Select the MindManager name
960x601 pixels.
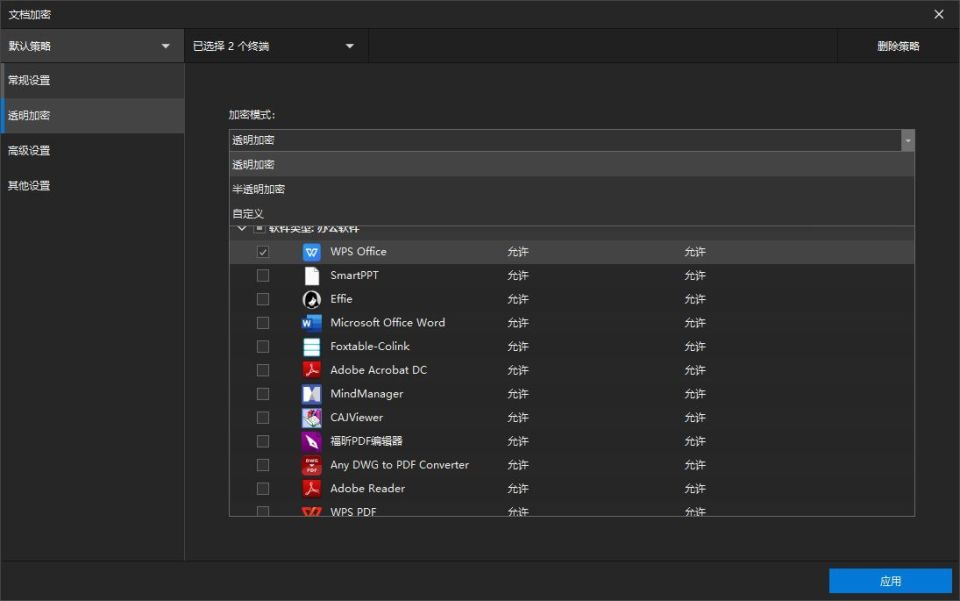point(367,394)
